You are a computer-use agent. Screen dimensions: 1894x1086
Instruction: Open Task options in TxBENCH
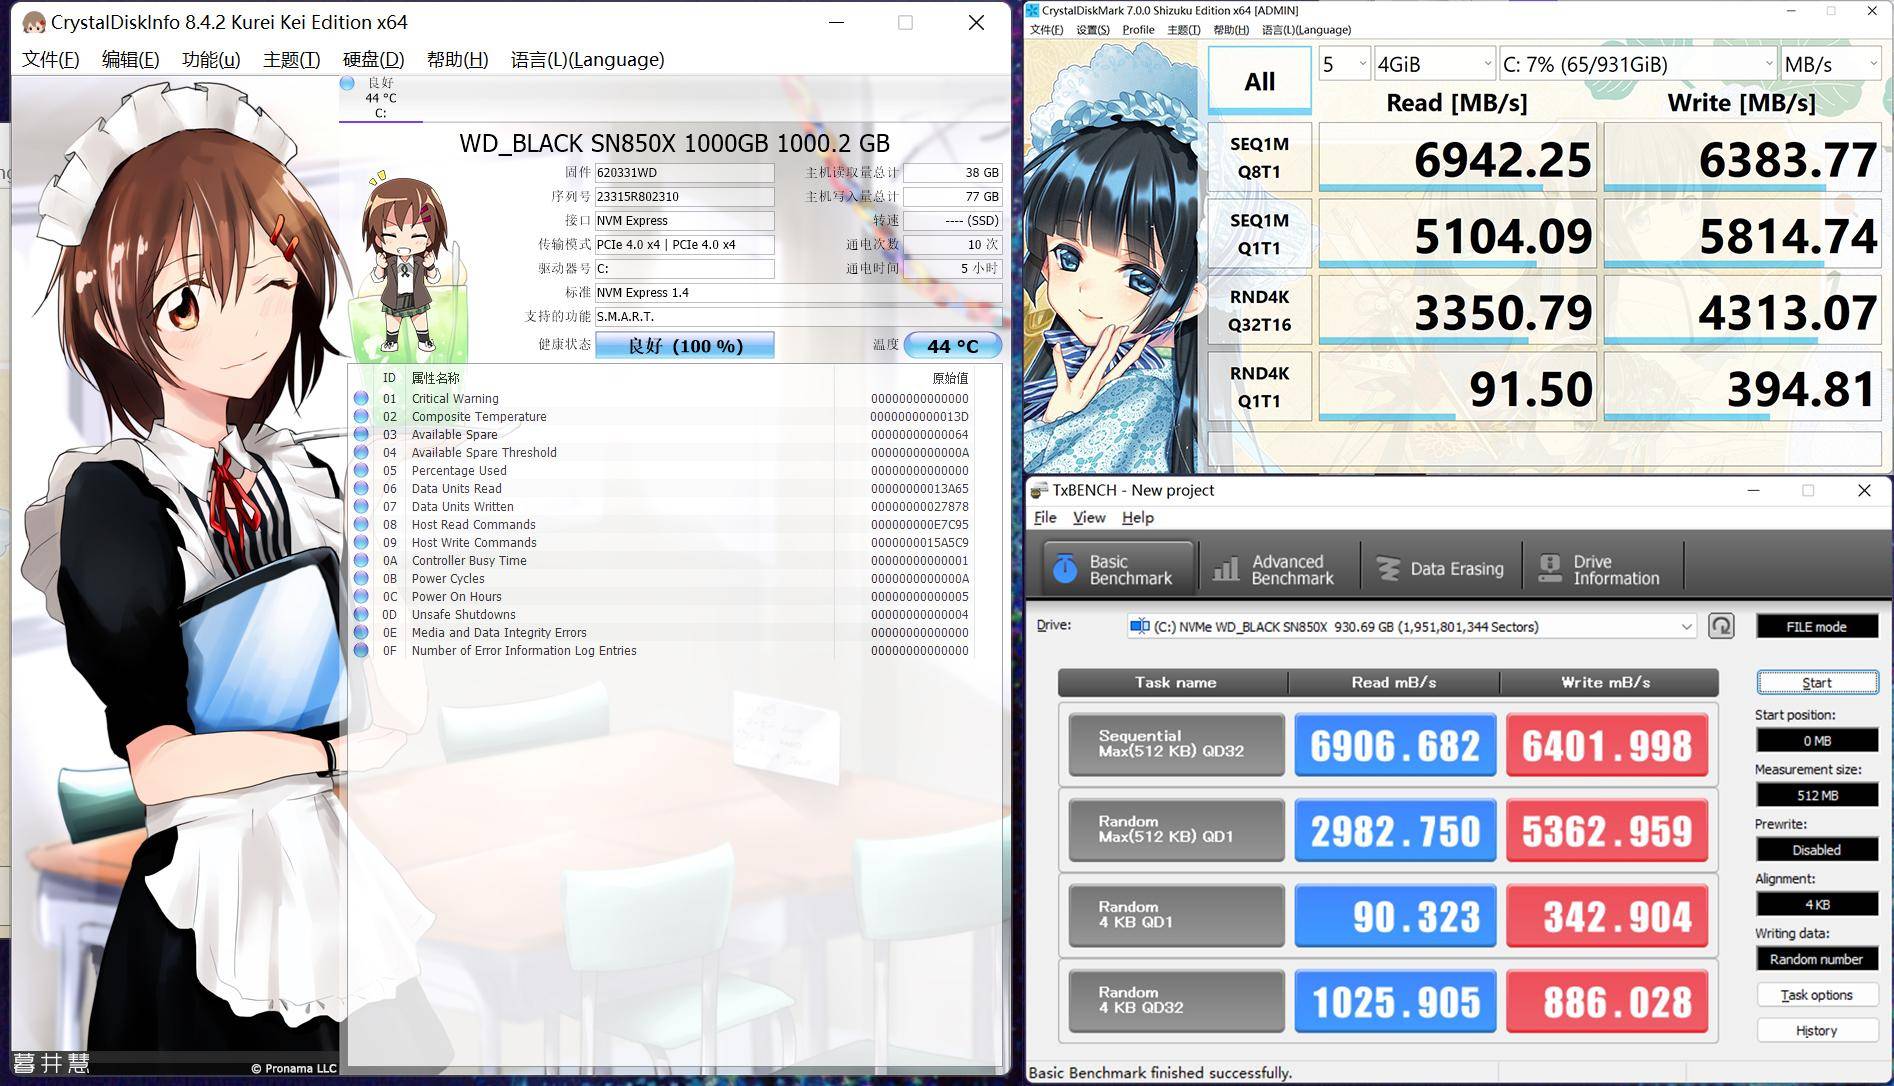[1817, 995]
